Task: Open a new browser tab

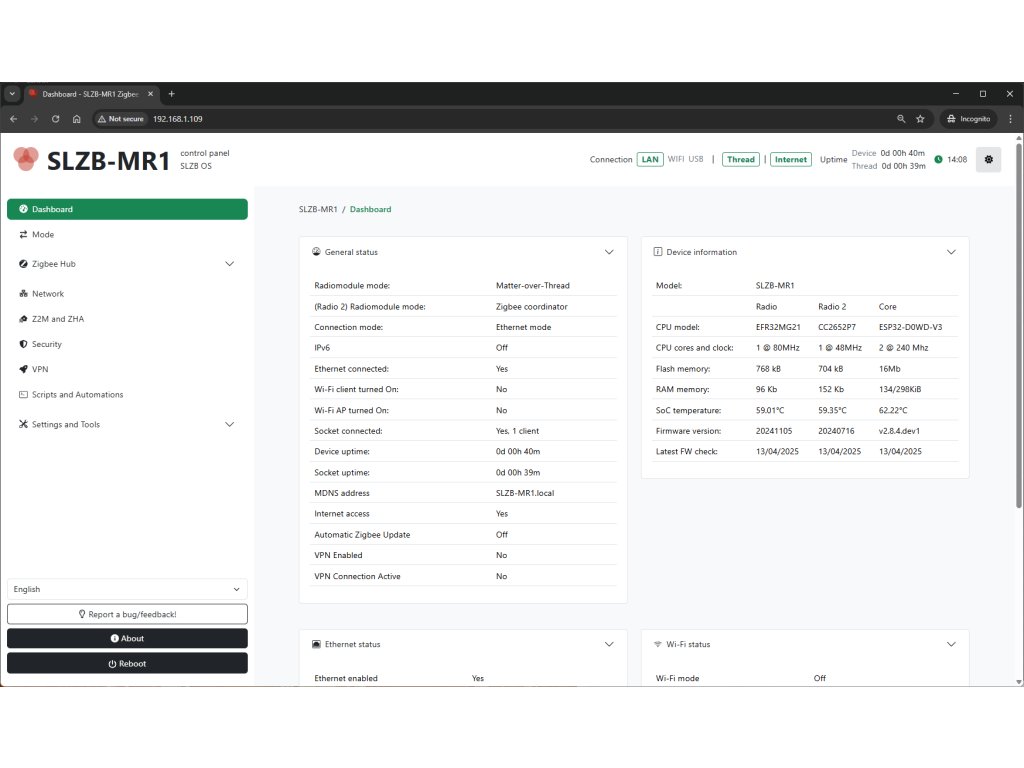Action: tap(171, 94)
